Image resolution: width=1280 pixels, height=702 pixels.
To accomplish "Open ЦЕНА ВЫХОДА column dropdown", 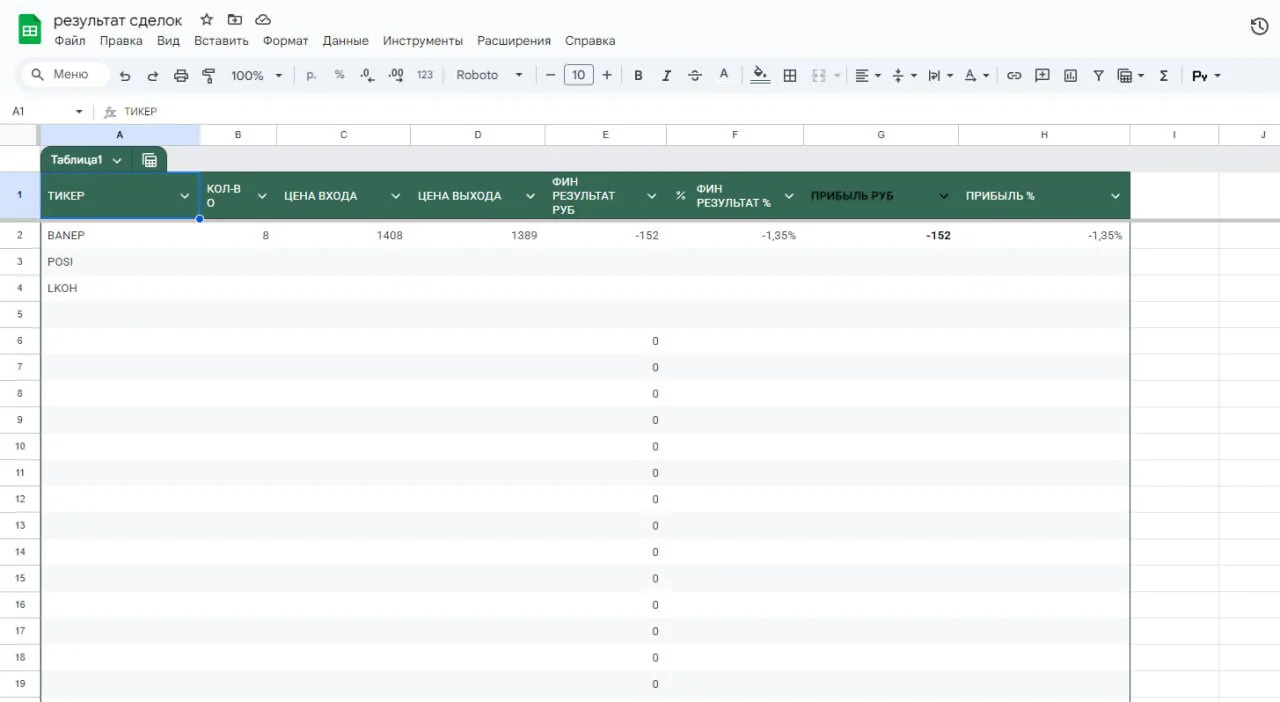I will click(531, 196).
